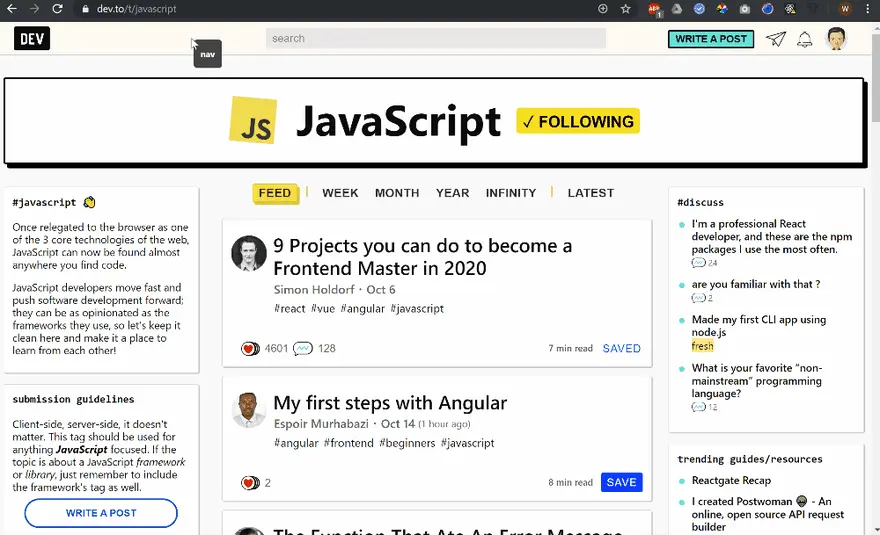This screenshot has height=535, width=880.
Task: Toggle the JavaScript FOLLOWING button
Action: click(578, 121)
